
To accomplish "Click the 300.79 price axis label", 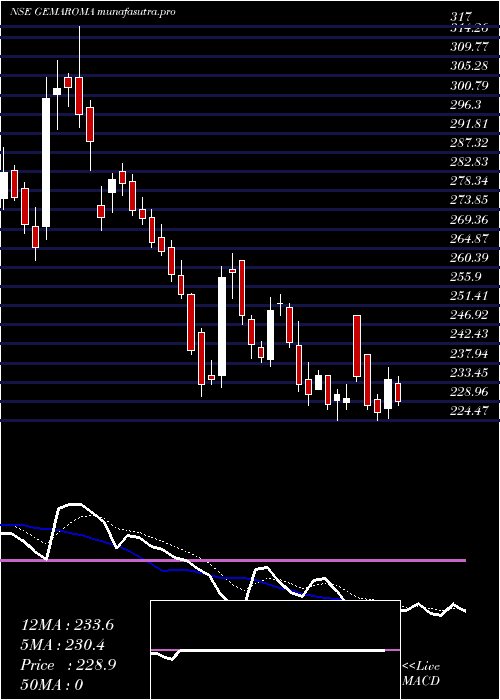I will (x=469, y=85).
